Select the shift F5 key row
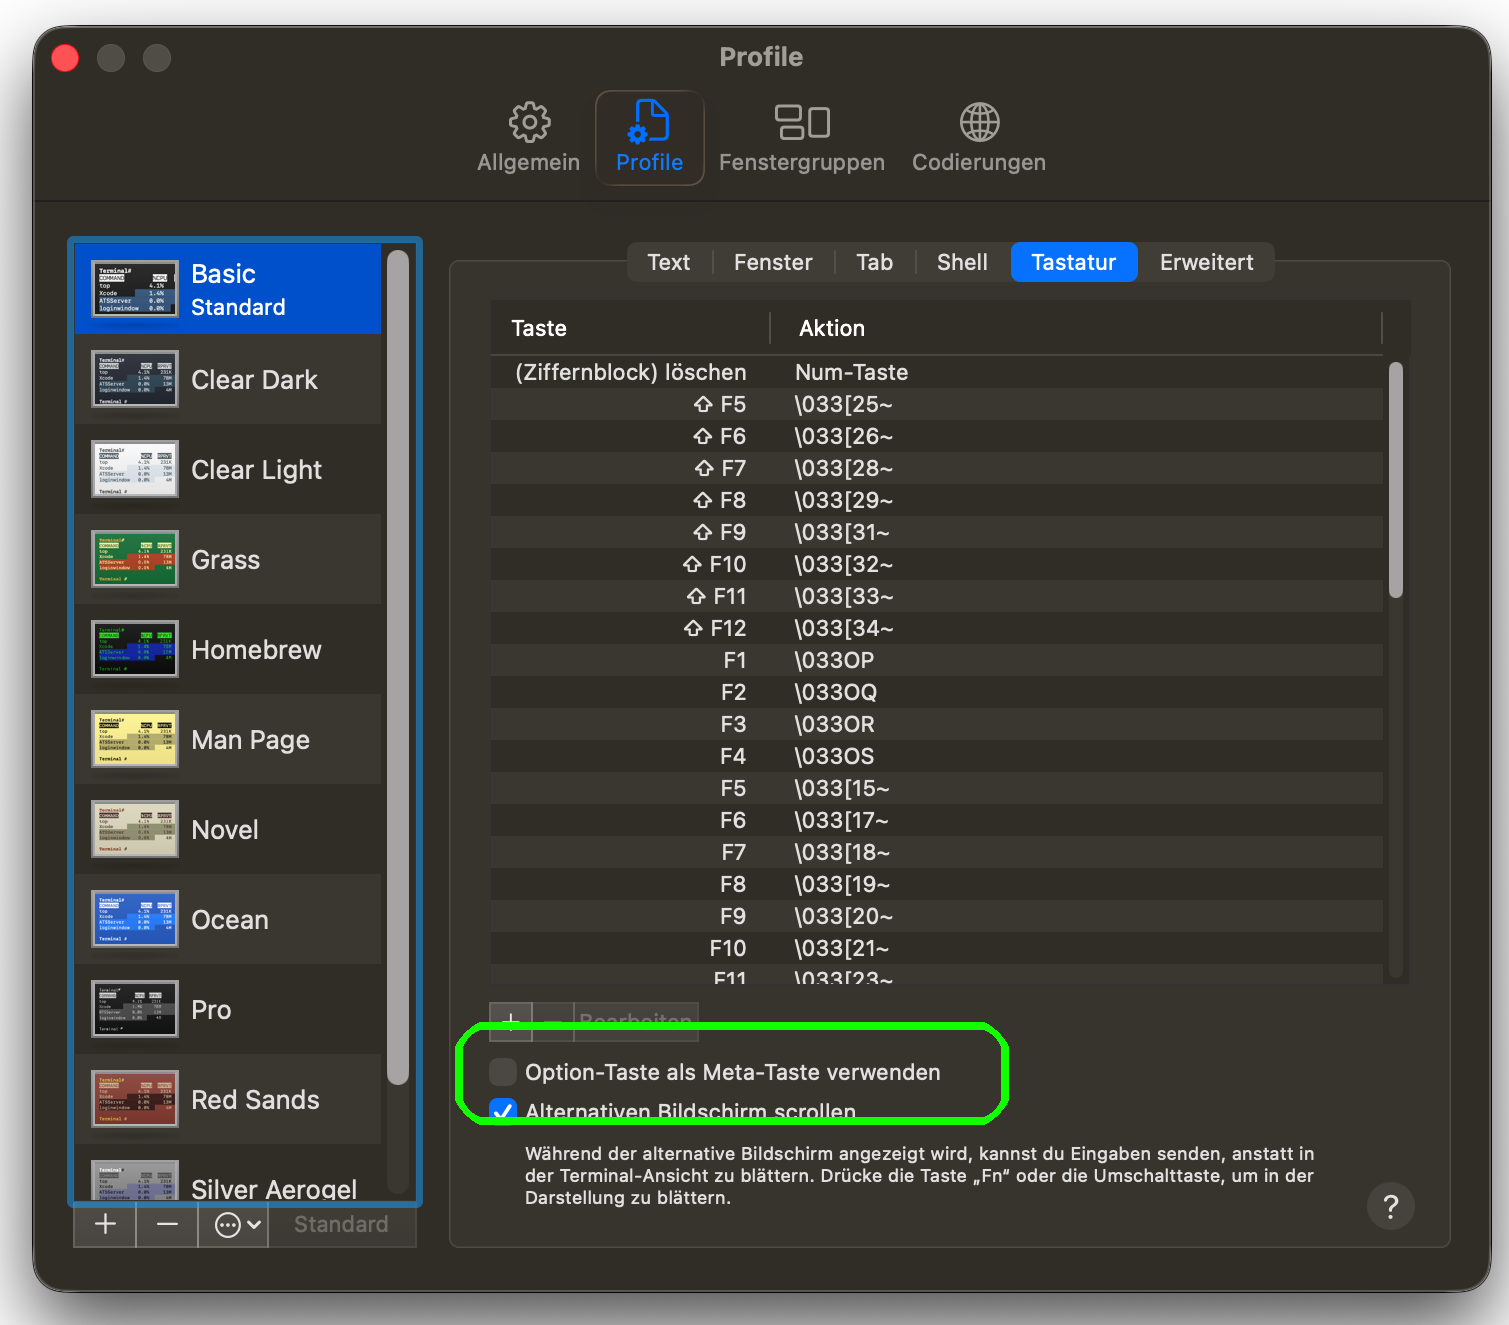1509x1325 pixels. [937, 404]
